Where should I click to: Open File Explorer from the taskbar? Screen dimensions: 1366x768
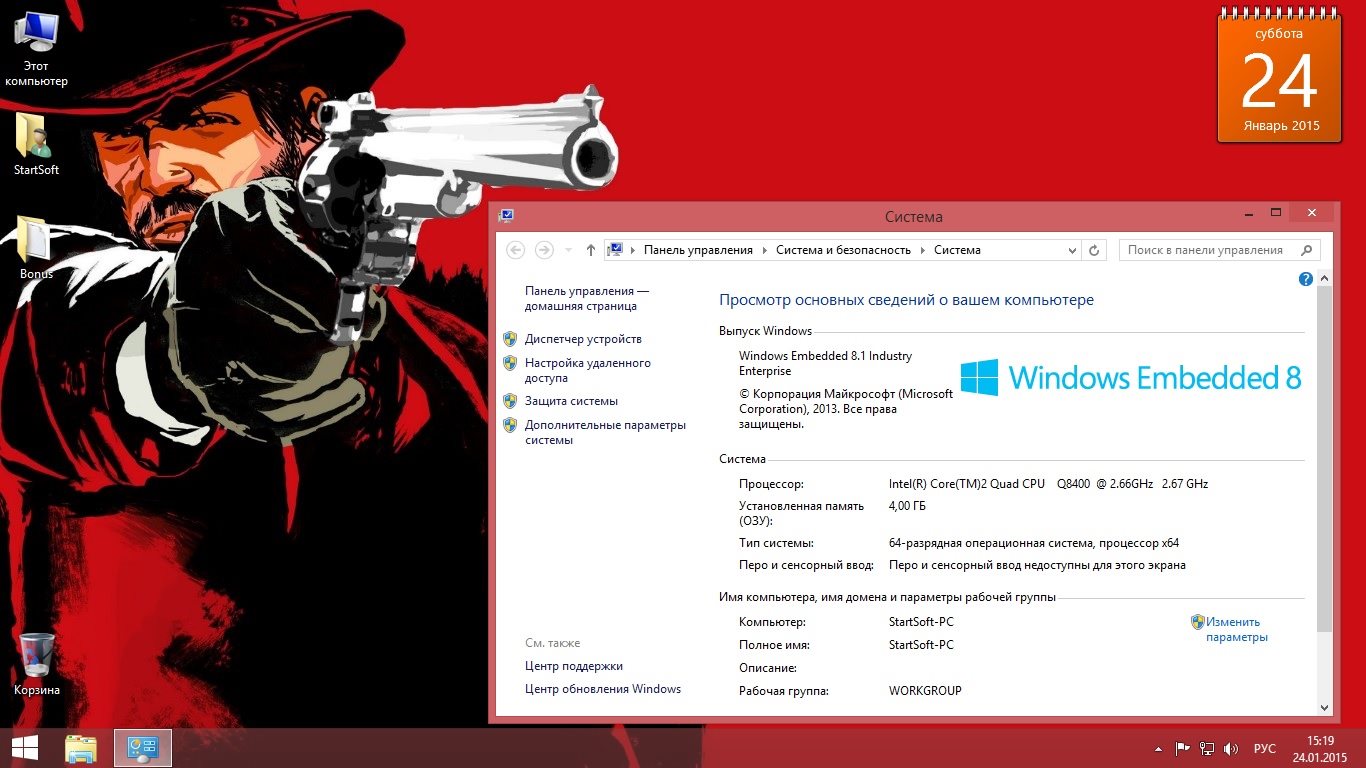point(81,748)
